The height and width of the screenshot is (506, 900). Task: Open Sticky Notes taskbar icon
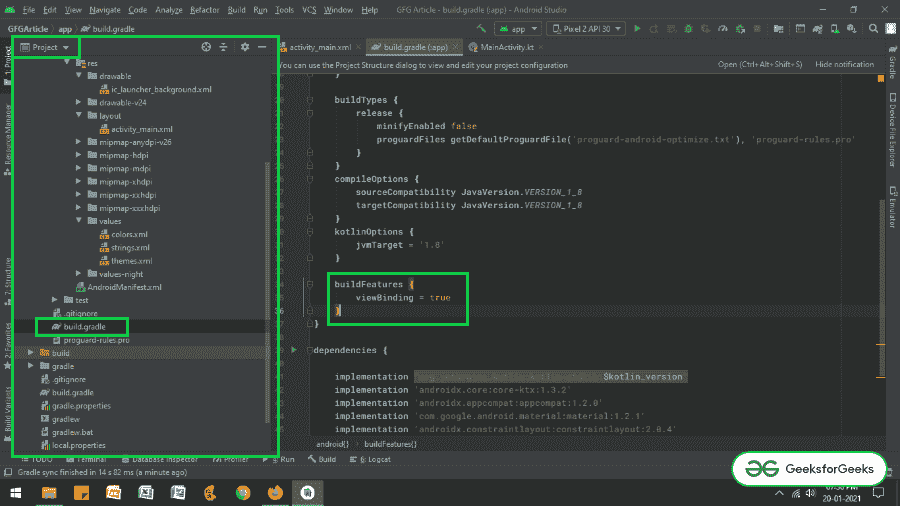82,493
